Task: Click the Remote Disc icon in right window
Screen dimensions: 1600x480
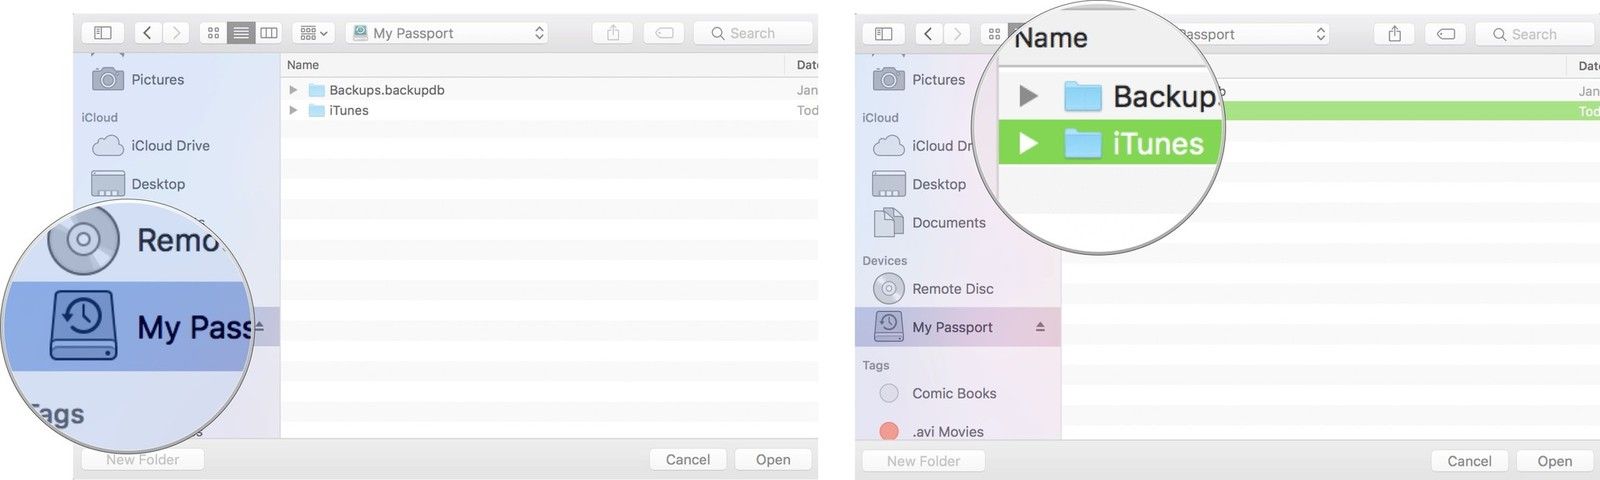Action: click(889, 288)
